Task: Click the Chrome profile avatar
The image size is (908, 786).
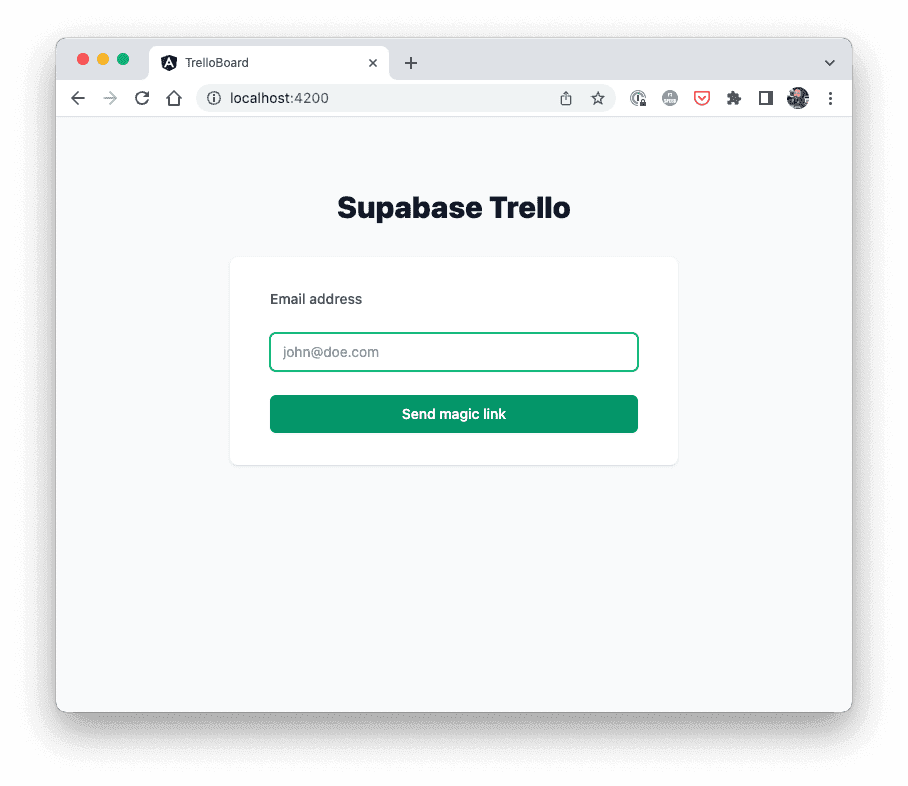Action: coord(798,98)
